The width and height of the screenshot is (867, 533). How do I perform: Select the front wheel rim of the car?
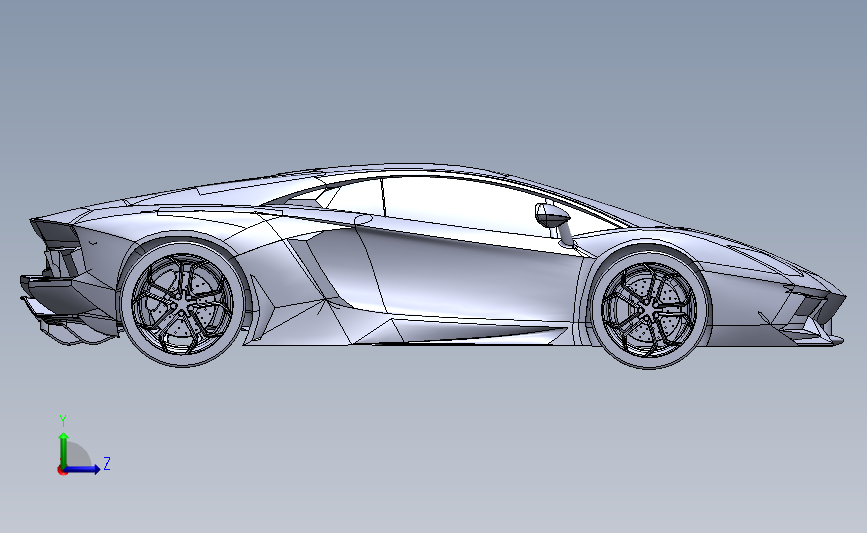coord(650,310)
